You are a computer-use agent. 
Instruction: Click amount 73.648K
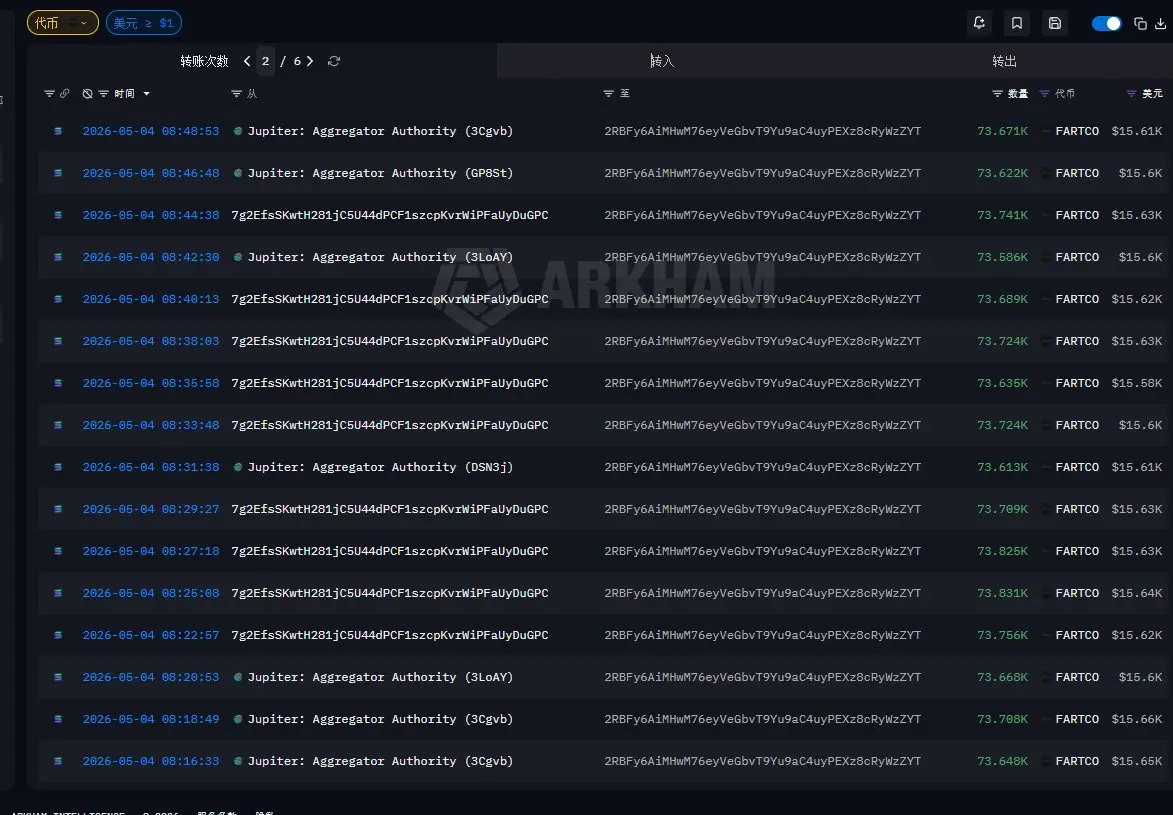tap(1002, 761)
